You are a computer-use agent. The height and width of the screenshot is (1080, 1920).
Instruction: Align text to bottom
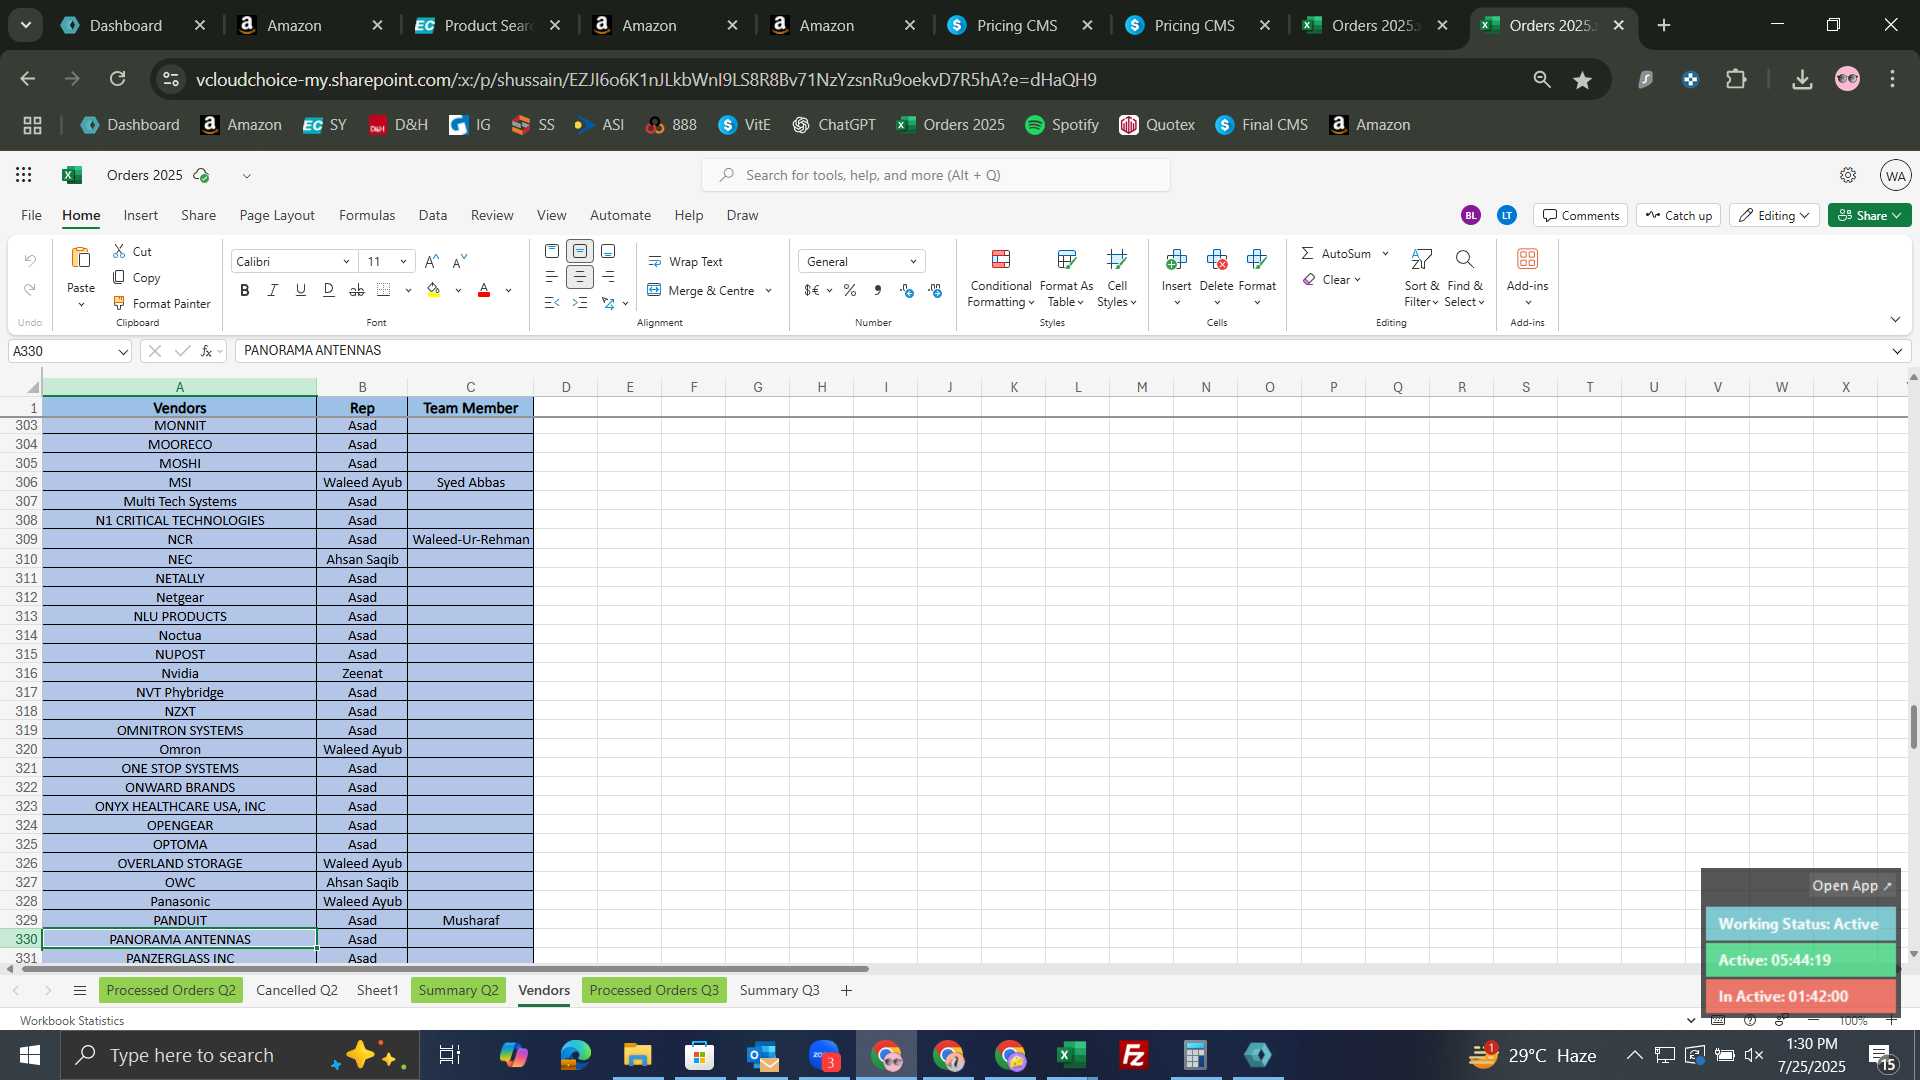608,251
